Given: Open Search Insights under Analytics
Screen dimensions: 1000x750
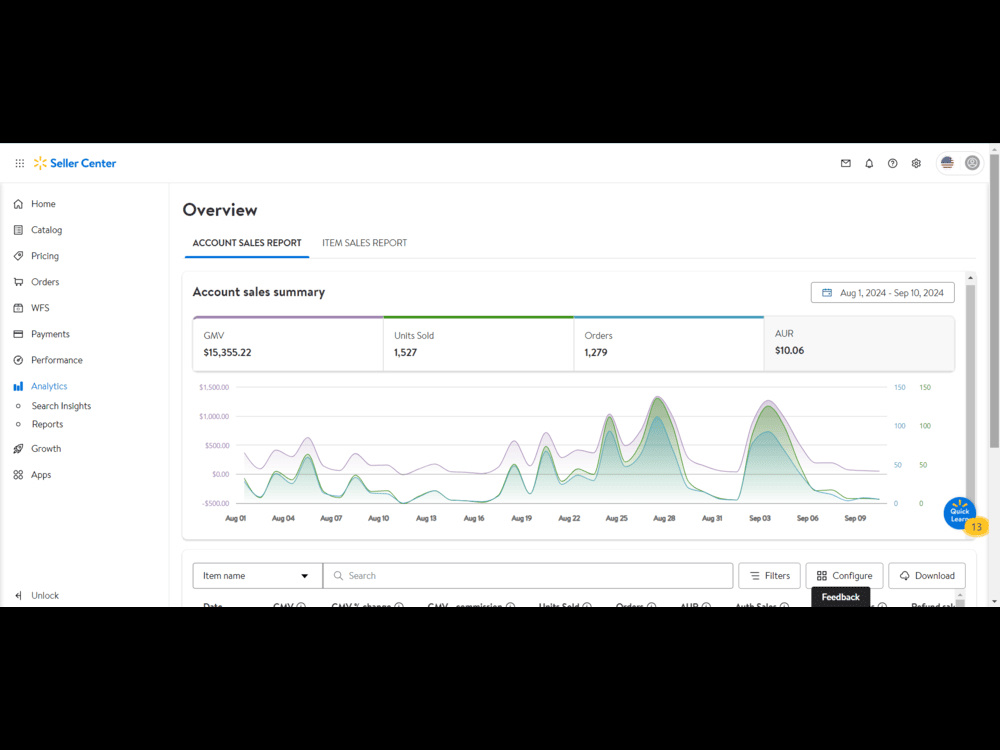Looking at the screenshot, I should [61, 406].
